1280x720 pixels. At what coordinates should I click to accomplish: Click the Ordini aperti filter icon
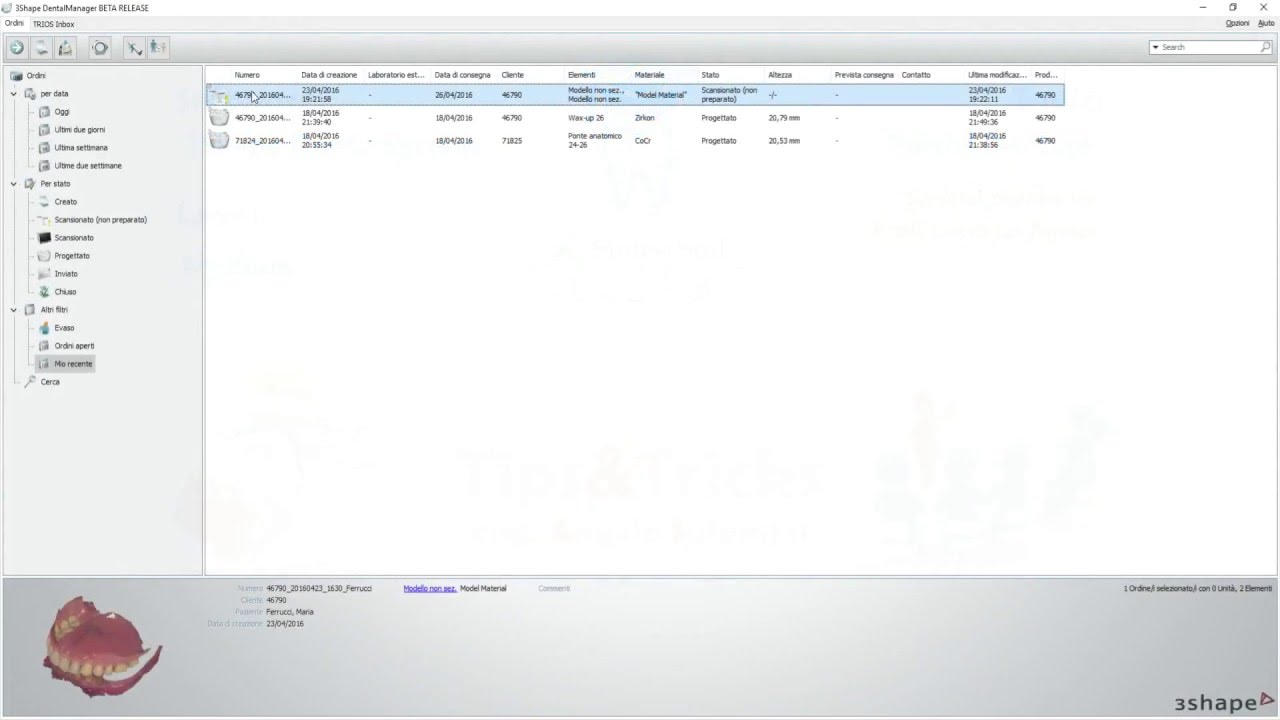coord(44,346)
